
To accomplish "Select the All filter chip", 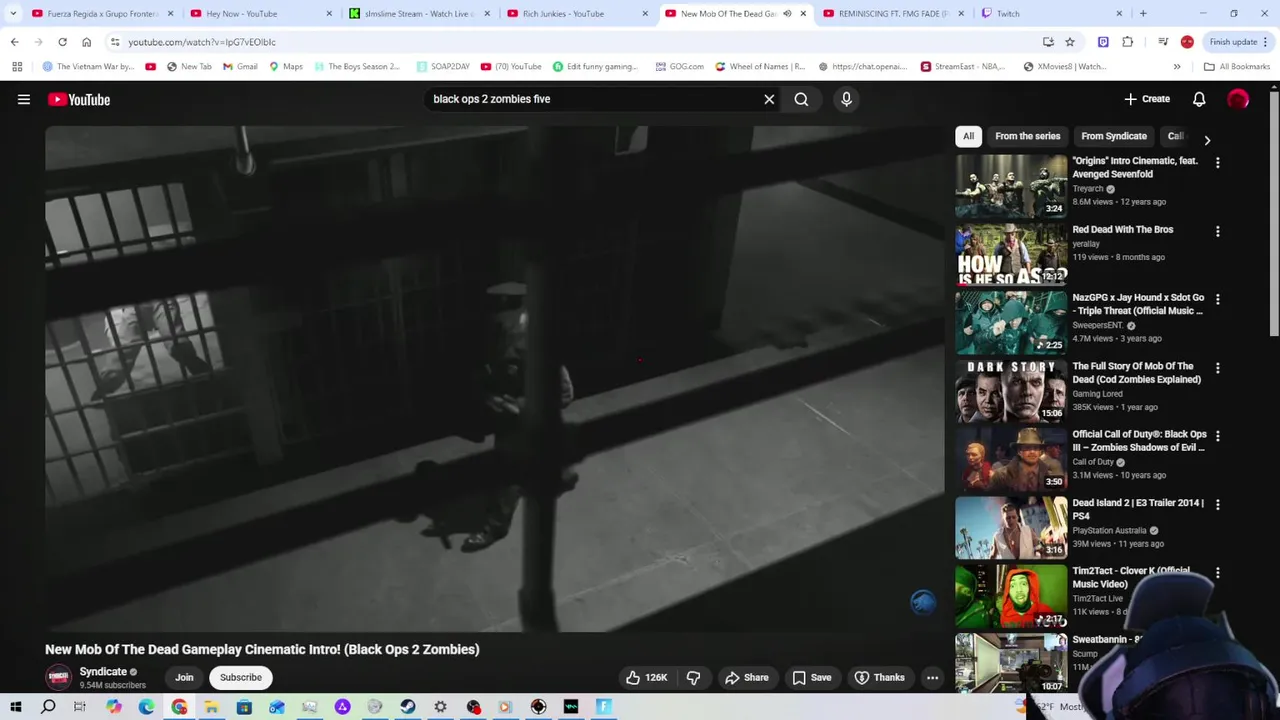I will pyautogui.click(x=968, y=136).
